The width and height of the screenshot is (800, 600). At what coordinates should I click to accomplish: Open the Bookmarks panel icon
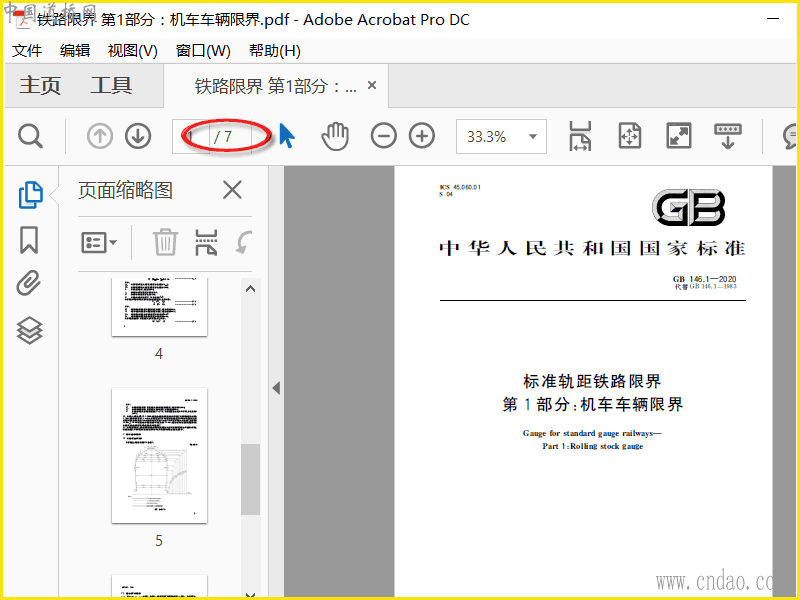(29, 240)
